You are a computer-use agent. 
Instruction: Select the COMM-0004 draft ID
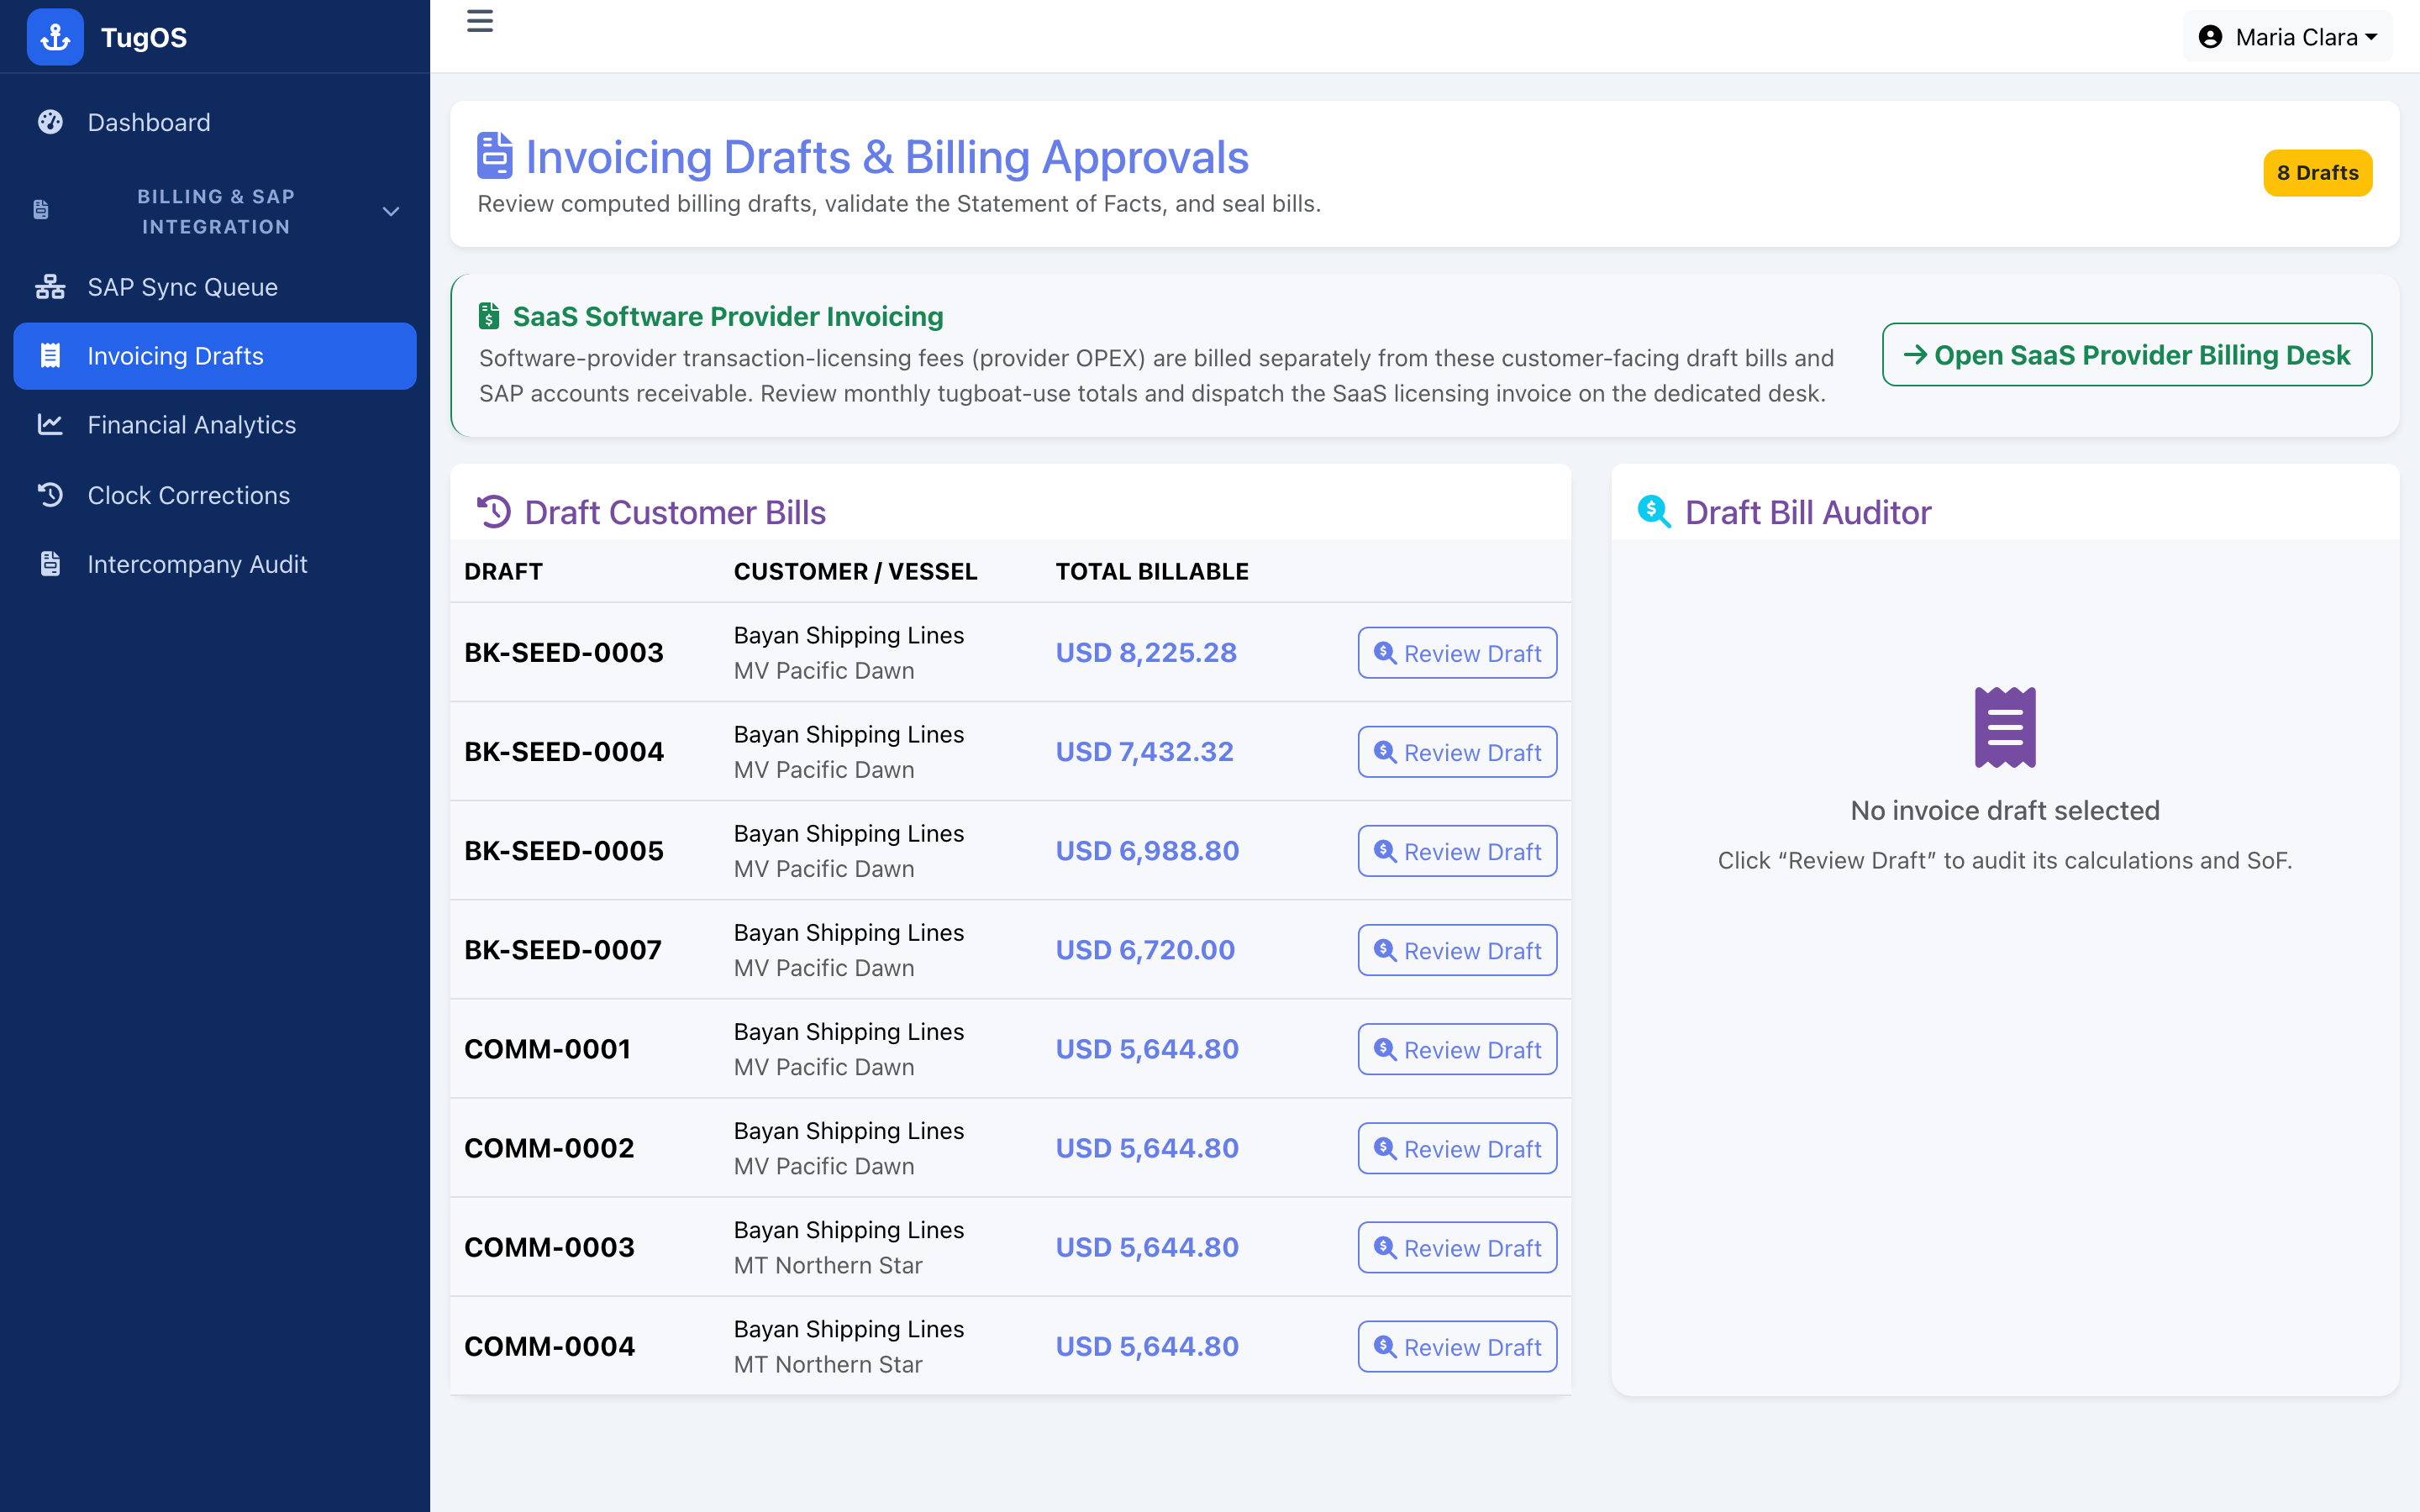coord(549,1345)
